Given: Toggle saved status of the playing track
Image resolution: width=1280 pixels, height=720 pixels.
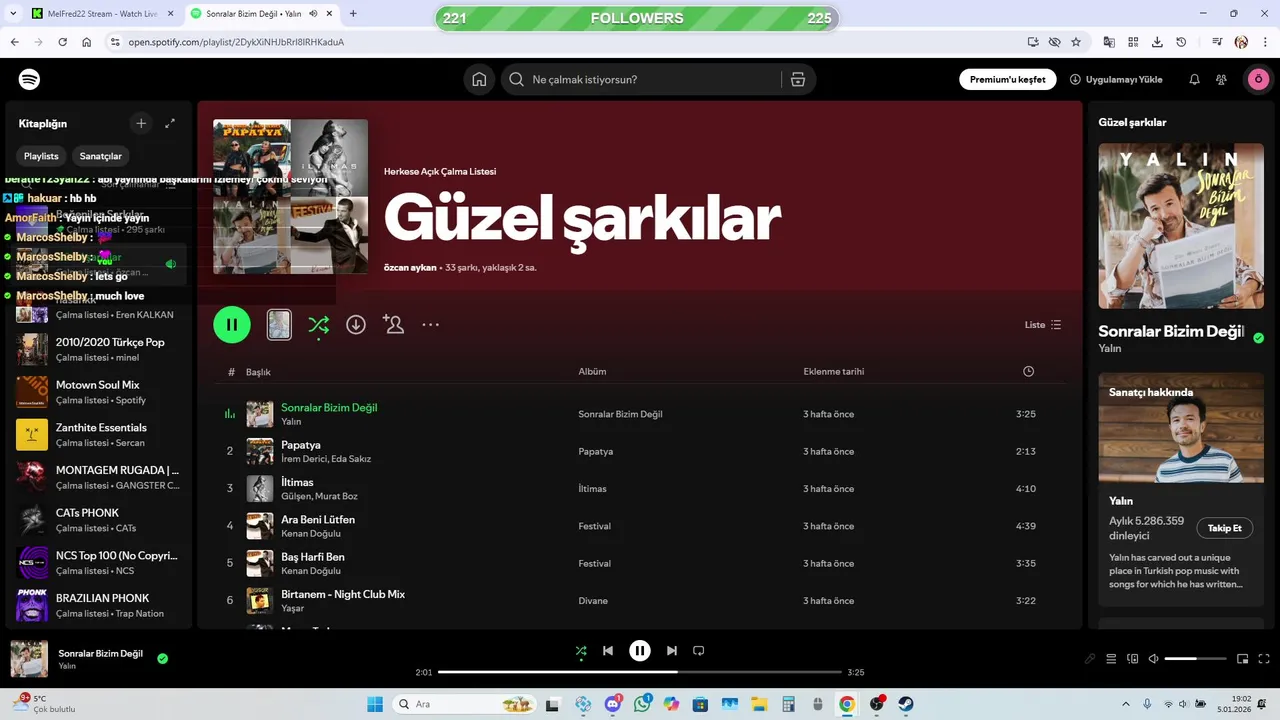Looking at the screenshot, I should coord(162,659).
